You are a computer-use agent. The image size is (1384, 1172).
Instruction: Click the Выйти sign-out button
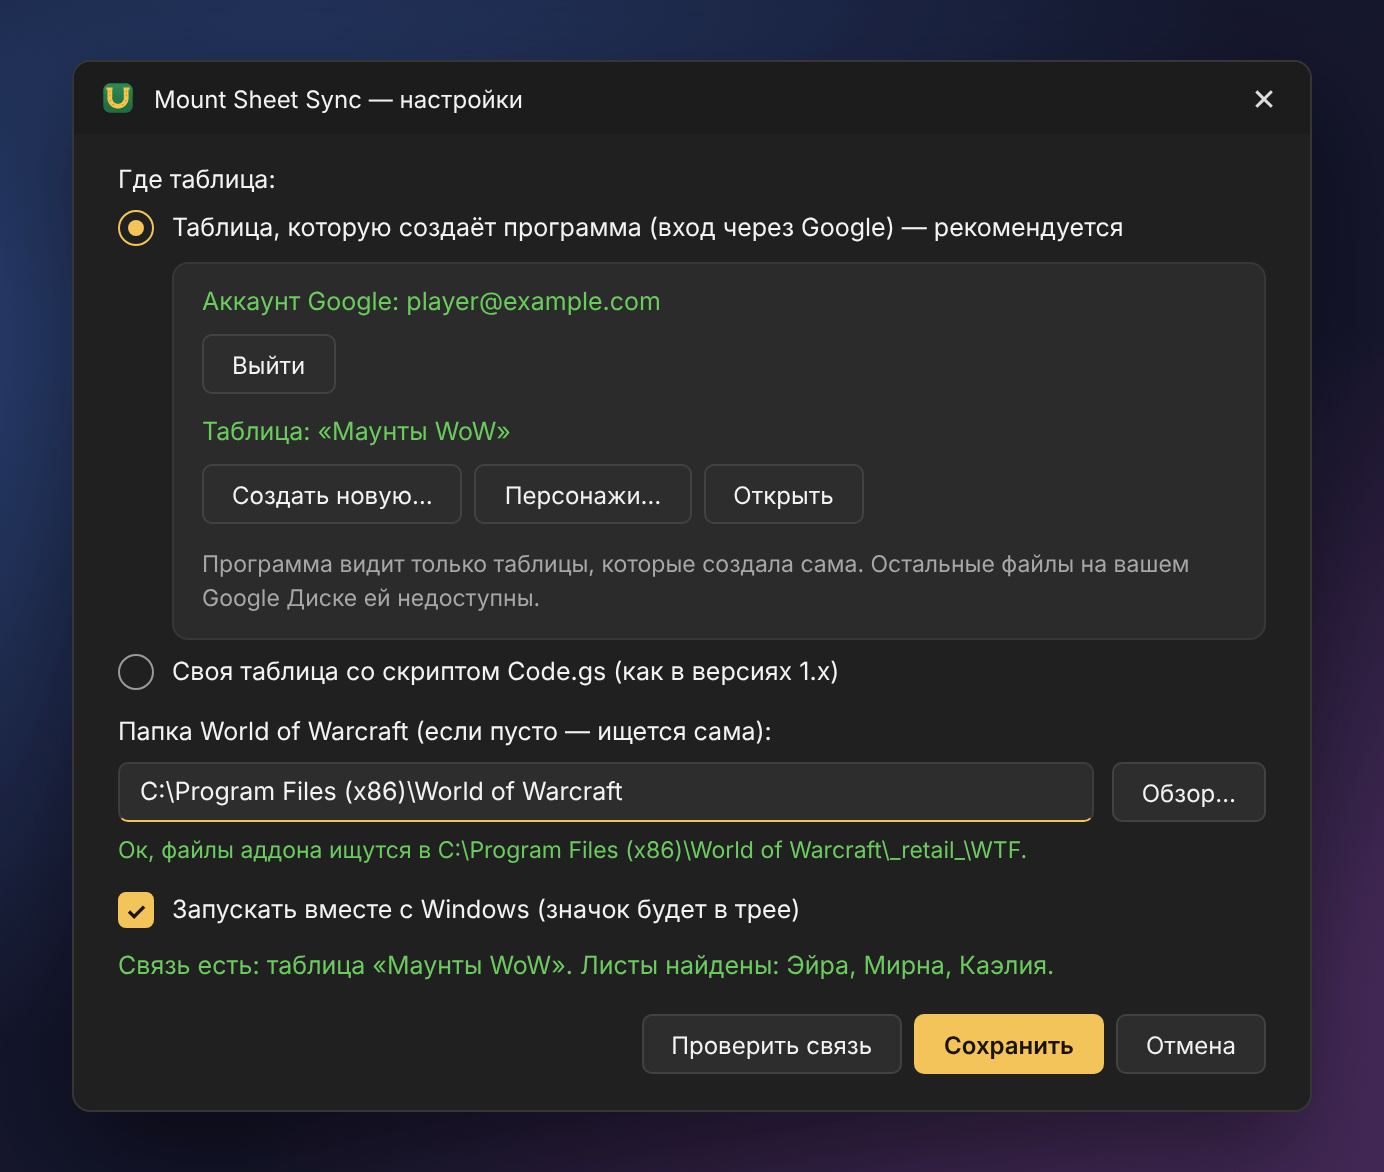269,365
